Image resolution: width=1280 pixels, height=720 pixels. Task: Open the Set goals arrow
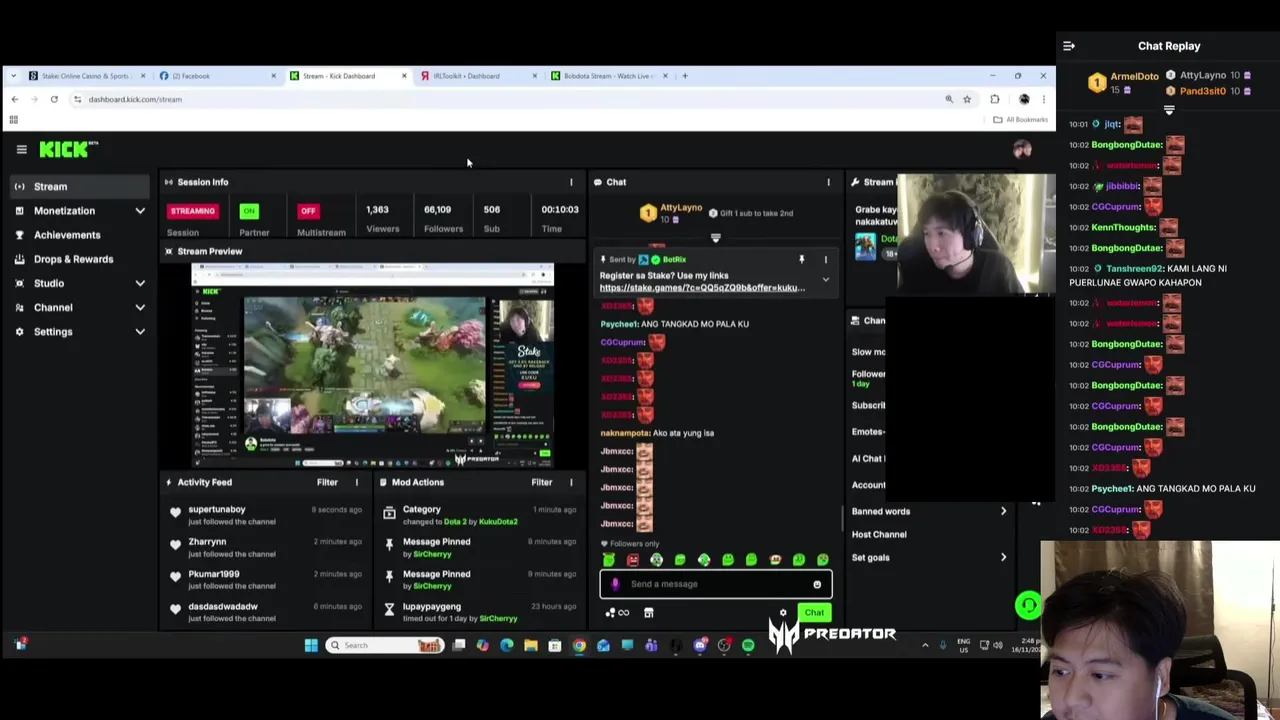(x=1003, y=558)
